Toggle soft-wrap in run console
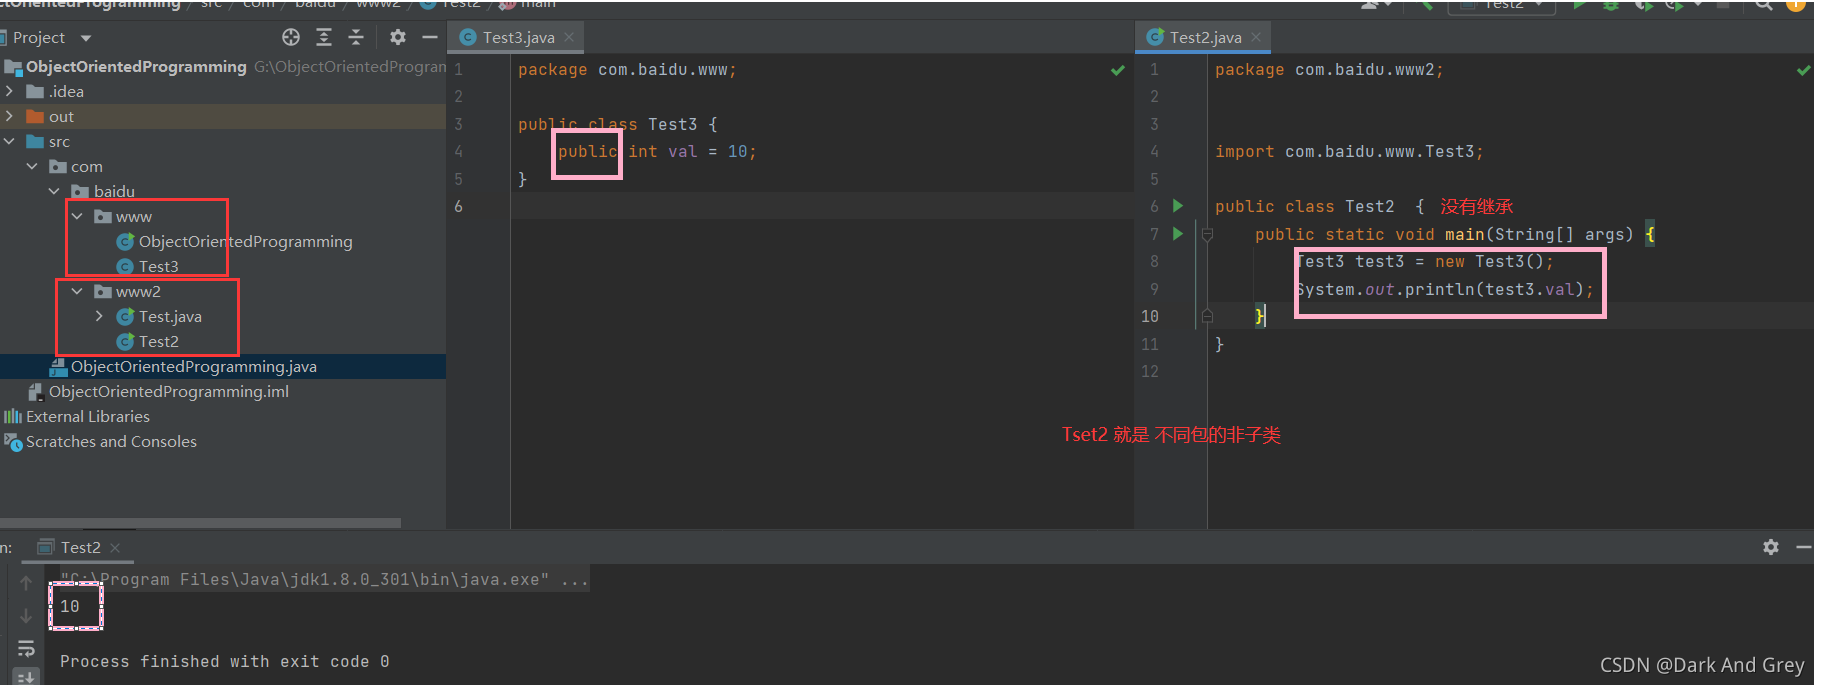 click(x=26, y=648)
